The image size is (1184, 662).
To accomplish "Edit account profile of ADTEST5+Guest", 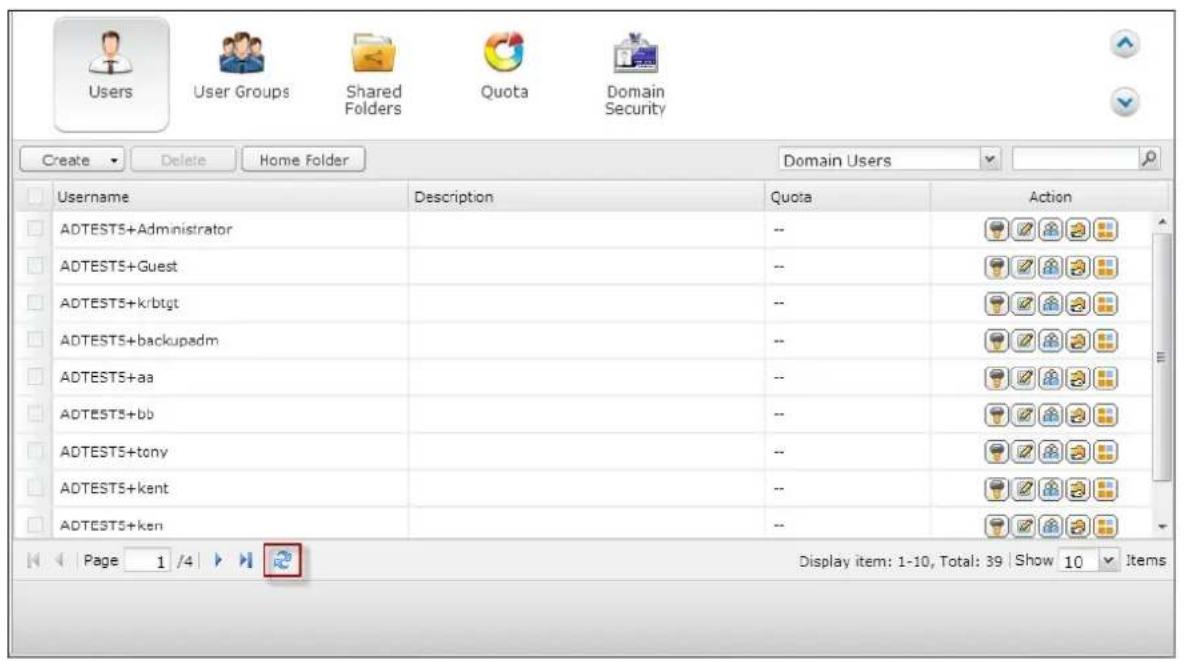I will click(x=1024, y=266).
